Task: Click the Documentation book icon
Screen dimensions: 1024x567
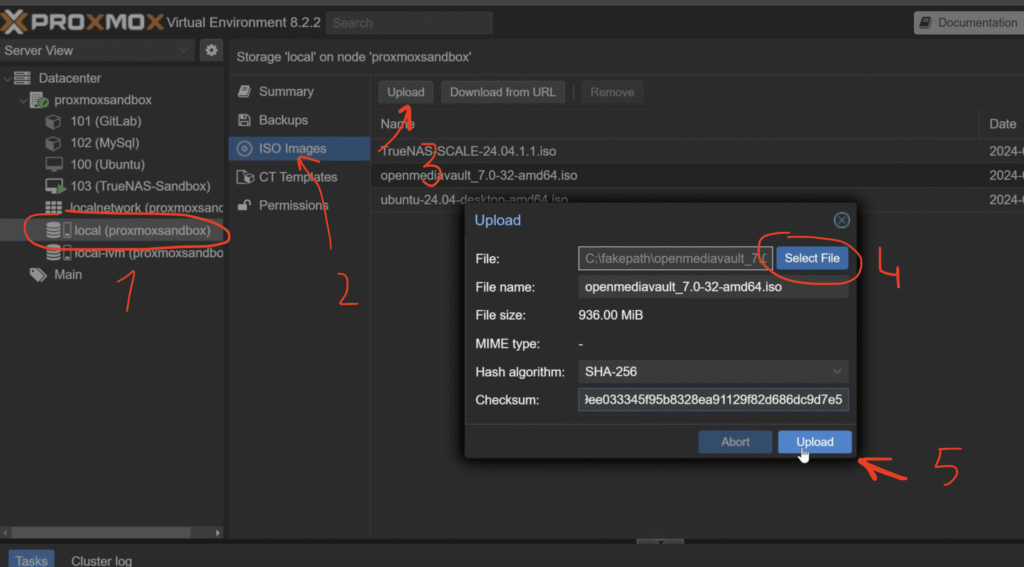Action: click(925, 23)
